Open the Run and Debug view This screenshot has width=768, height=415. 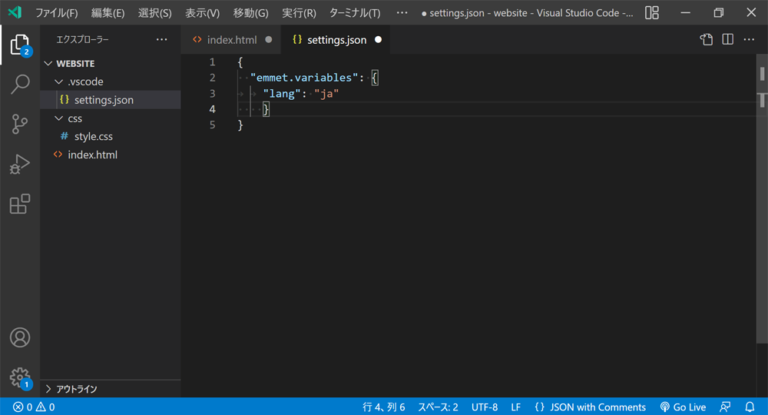[19, 164]
